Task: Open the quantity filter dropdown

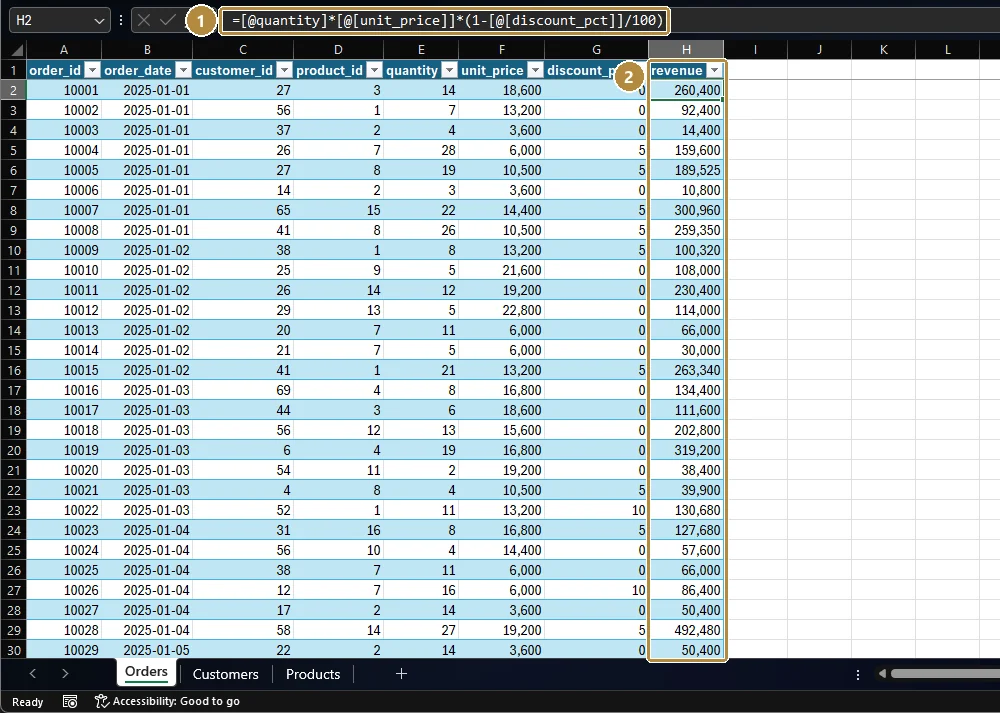Action: pyautogui.click(x=450, y=70)
